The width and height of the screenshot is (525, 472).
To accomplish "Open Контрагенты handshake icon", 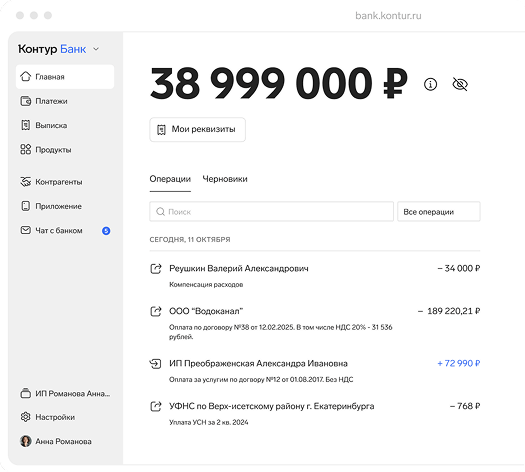I will tap(26, 182).
